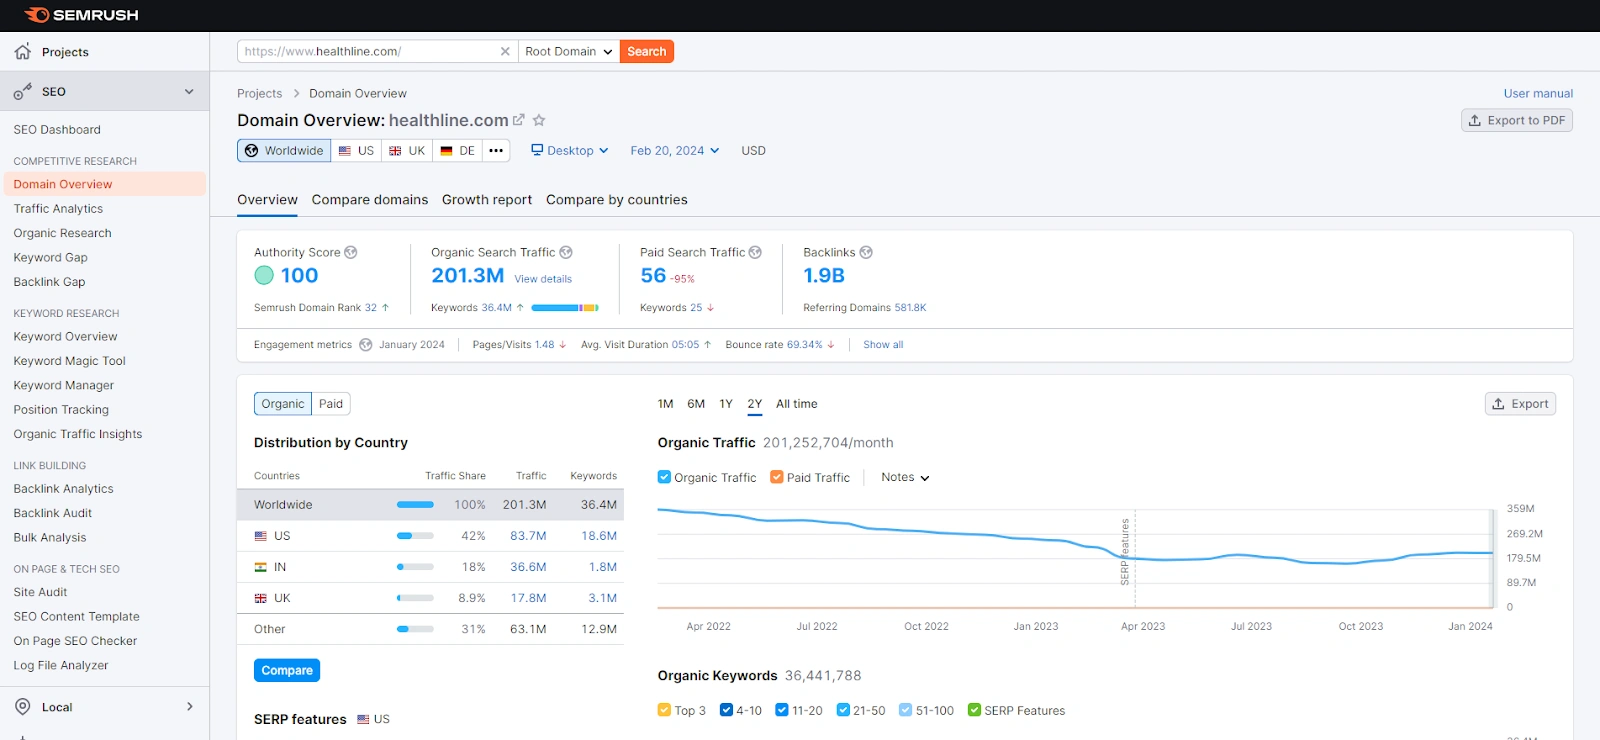Click the Worldwide globe icon
This screenshot has width=1600, height=740.
point(252,151)
